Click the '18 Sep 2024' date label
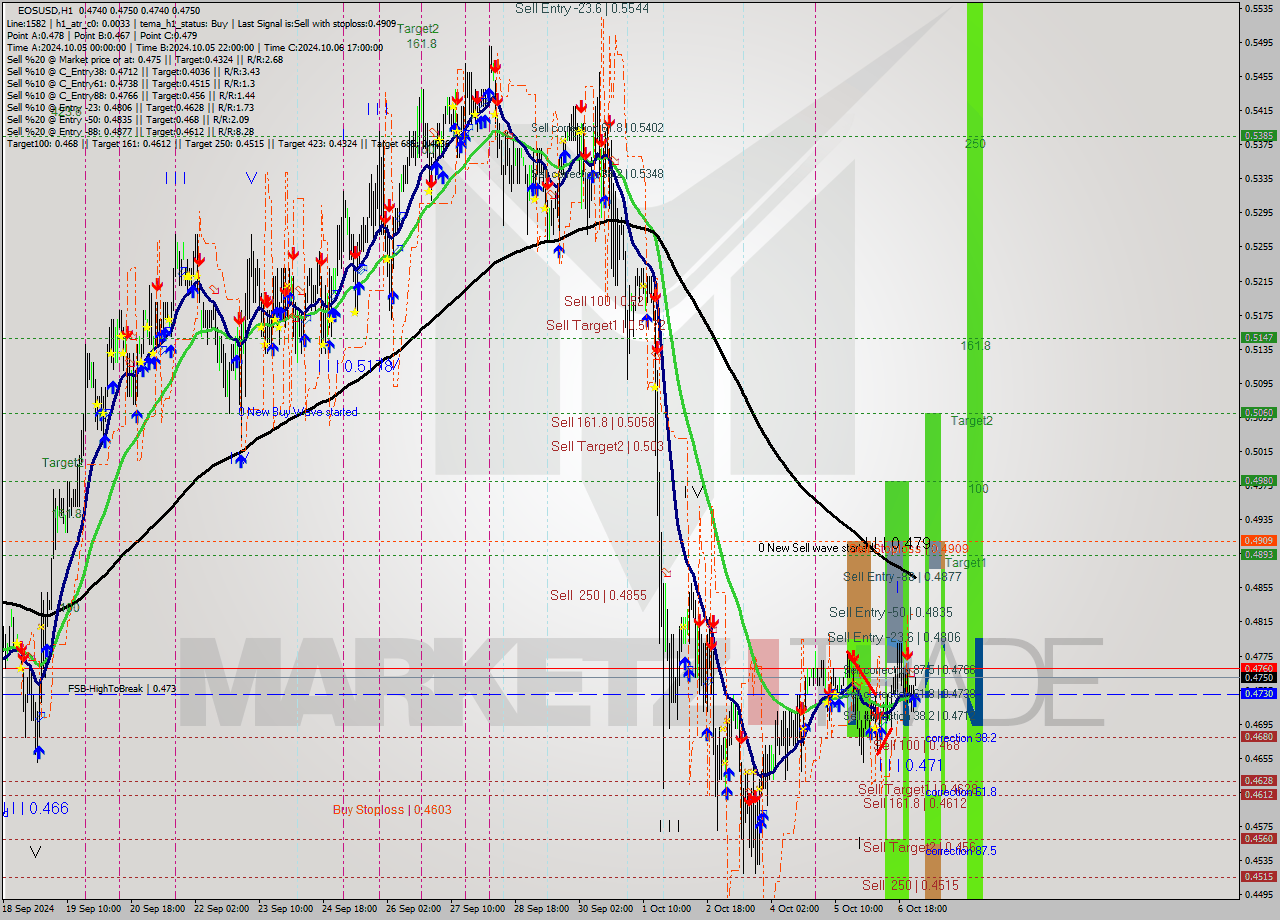This screenshot has width=1280, height=920. click(x=29, y=910)
